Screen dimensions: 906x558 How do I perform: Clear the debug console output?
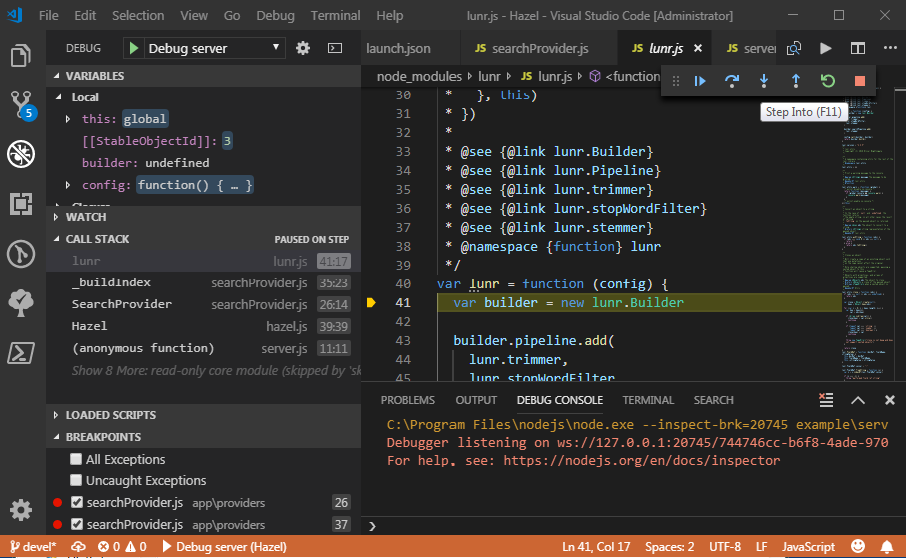click(826, 400)
